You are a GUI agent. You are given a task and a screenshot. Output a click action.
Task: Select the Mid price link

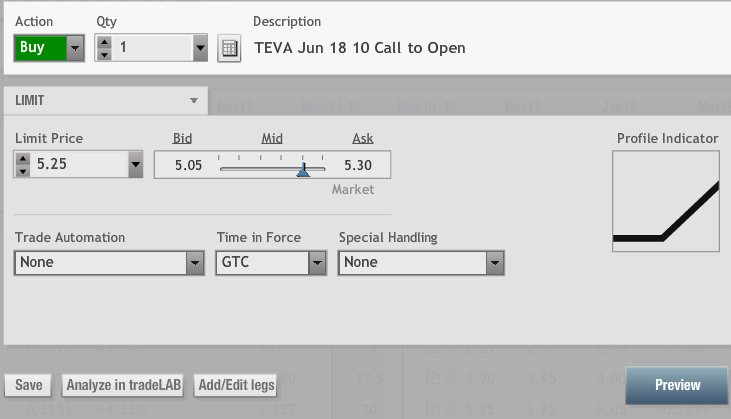(272, 138)
